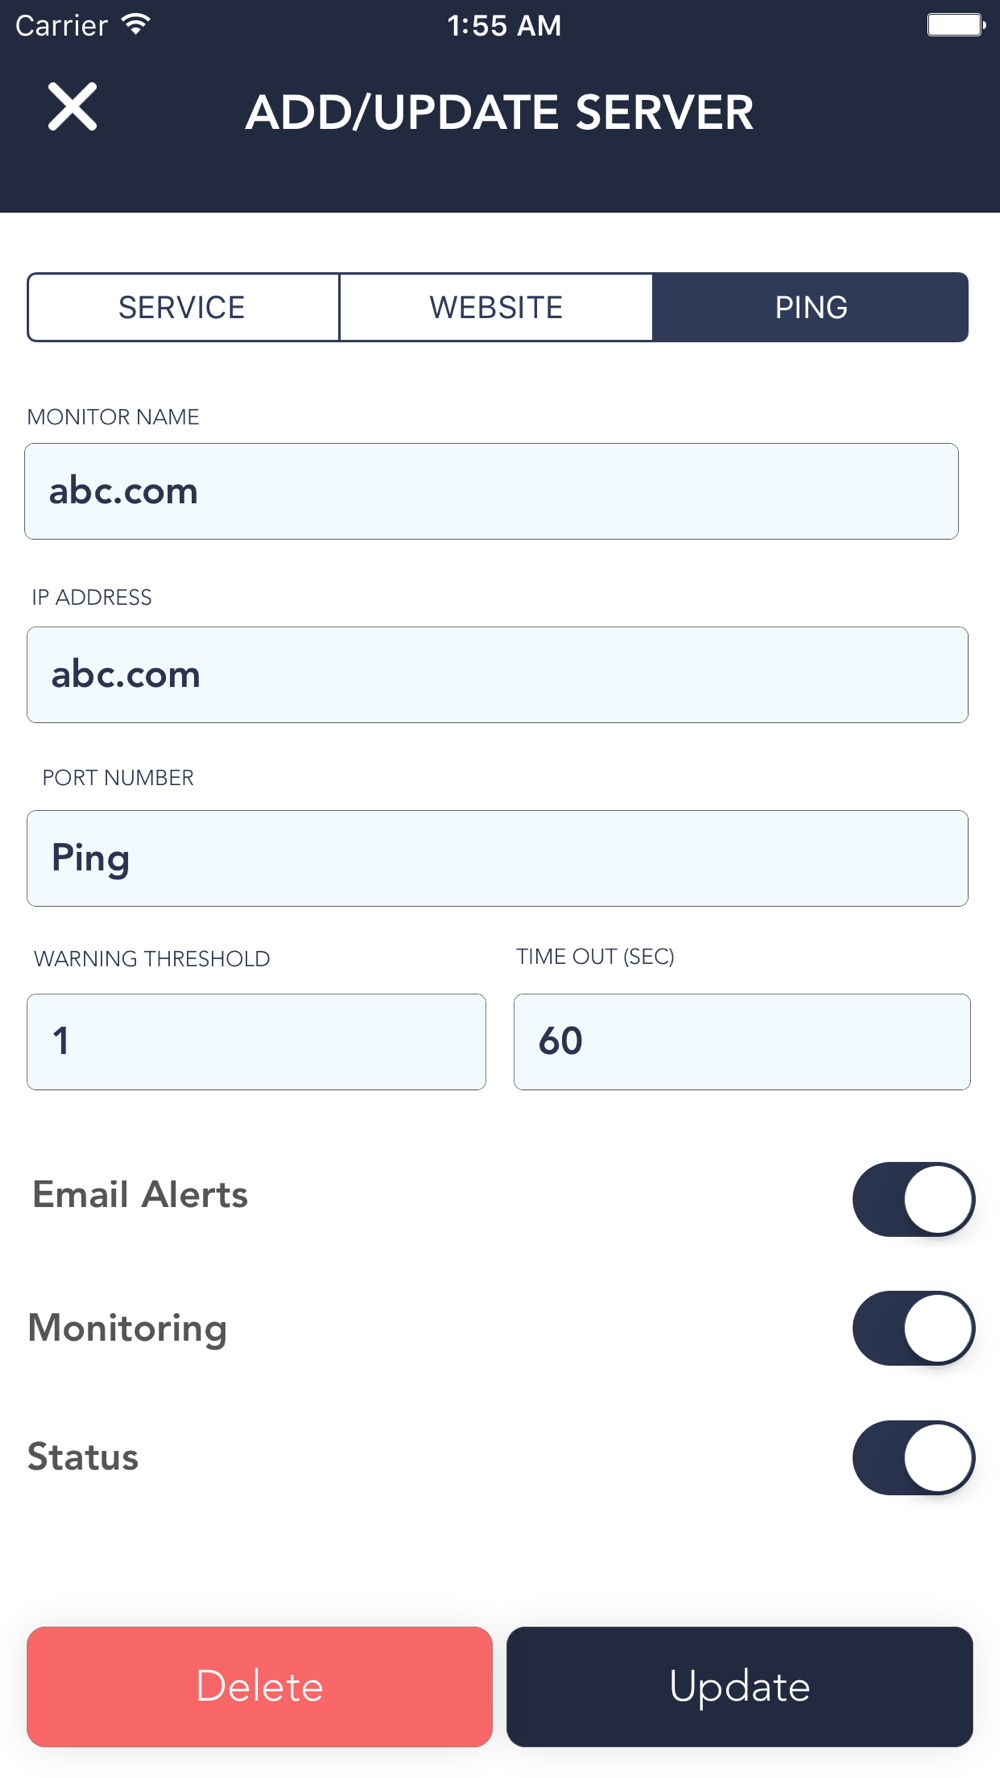Change the Time Out seconds field
This screenshot has width=1000, height=1778.
point(742,1041)
